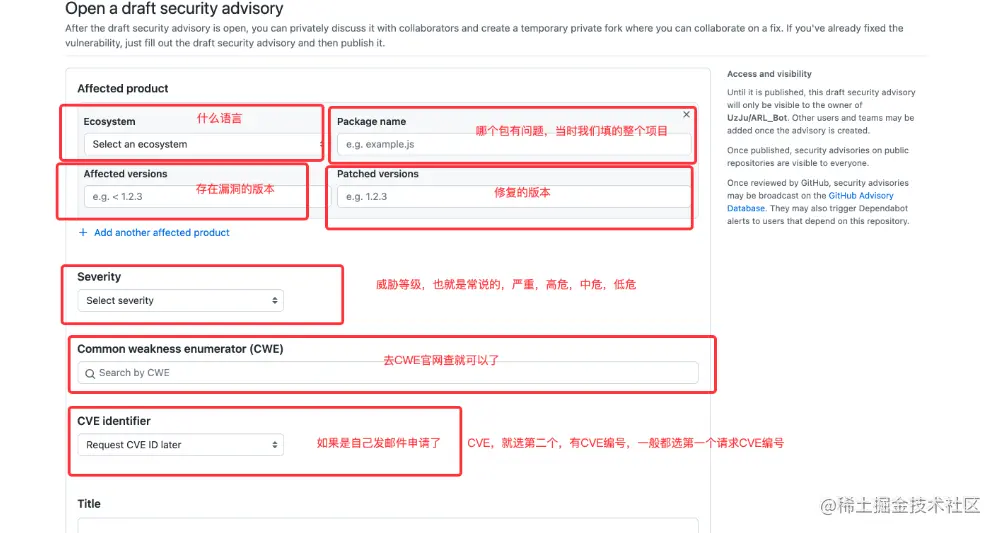Click the Access and visibility heading
This screenshot has height=533, width=998.
click(769, 74)
